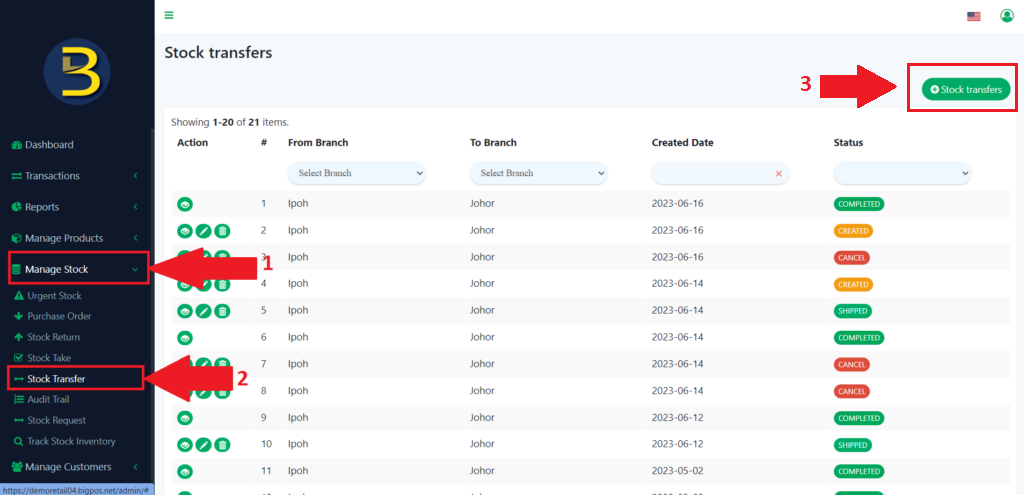Click the hamburger menu icon in header
Image resolution: width=1024 pixels, height=495 pixels.
(169, 15)
